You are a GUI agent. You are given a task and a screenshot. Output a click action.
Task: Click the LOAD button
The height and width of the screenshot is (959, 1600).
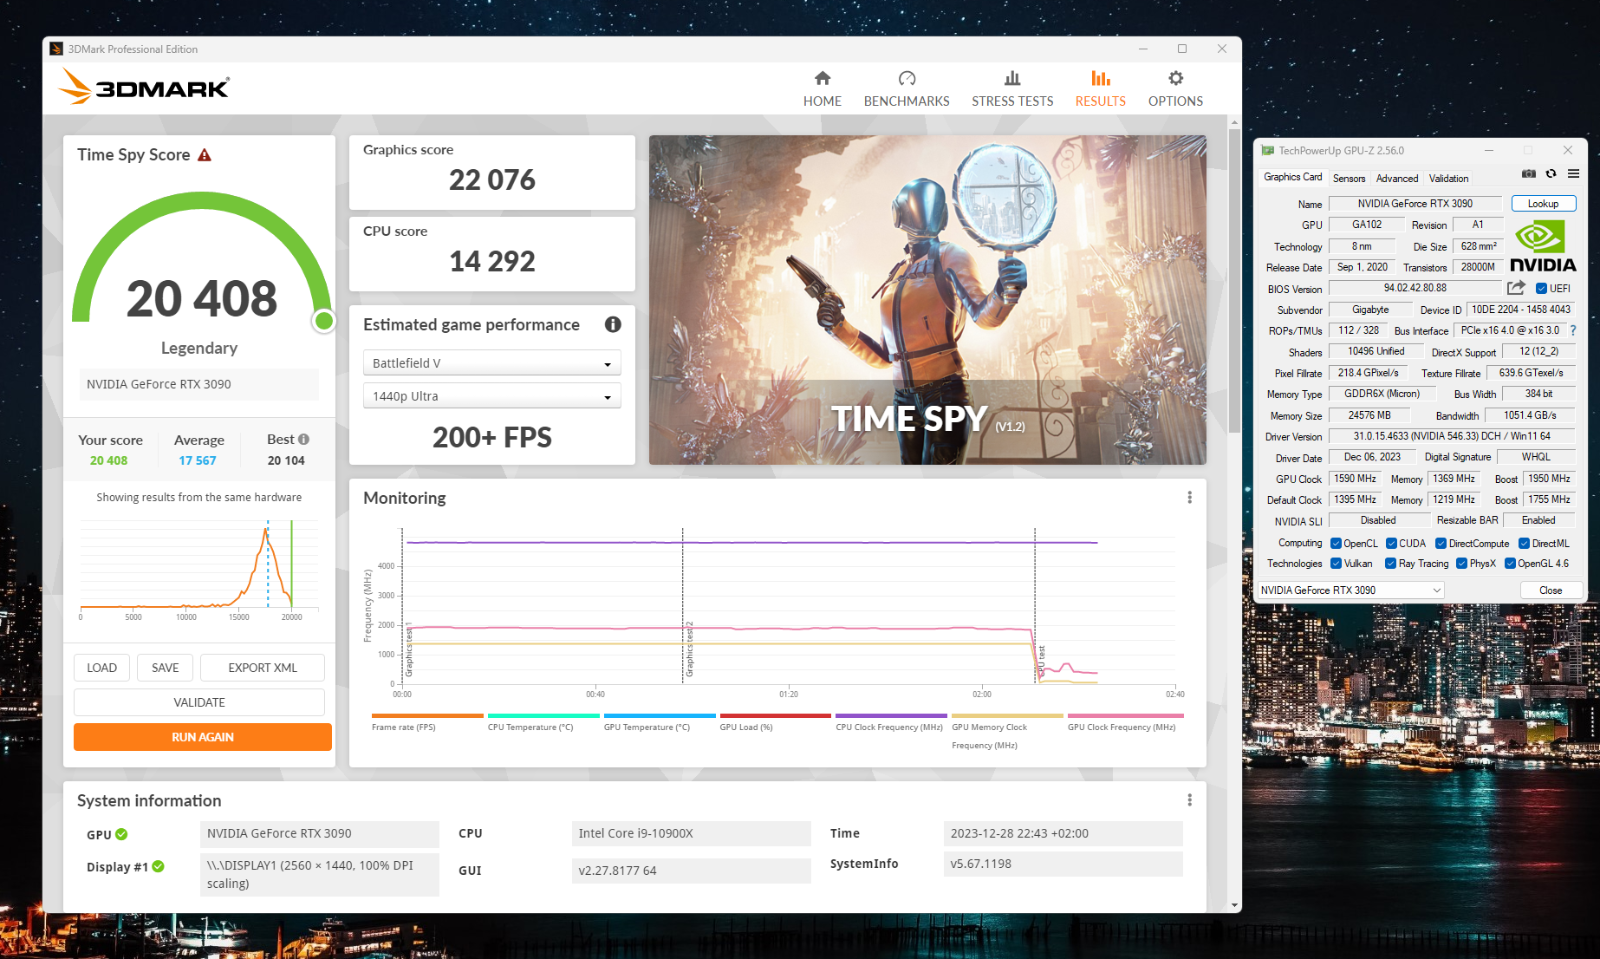(x=102, y=668)
